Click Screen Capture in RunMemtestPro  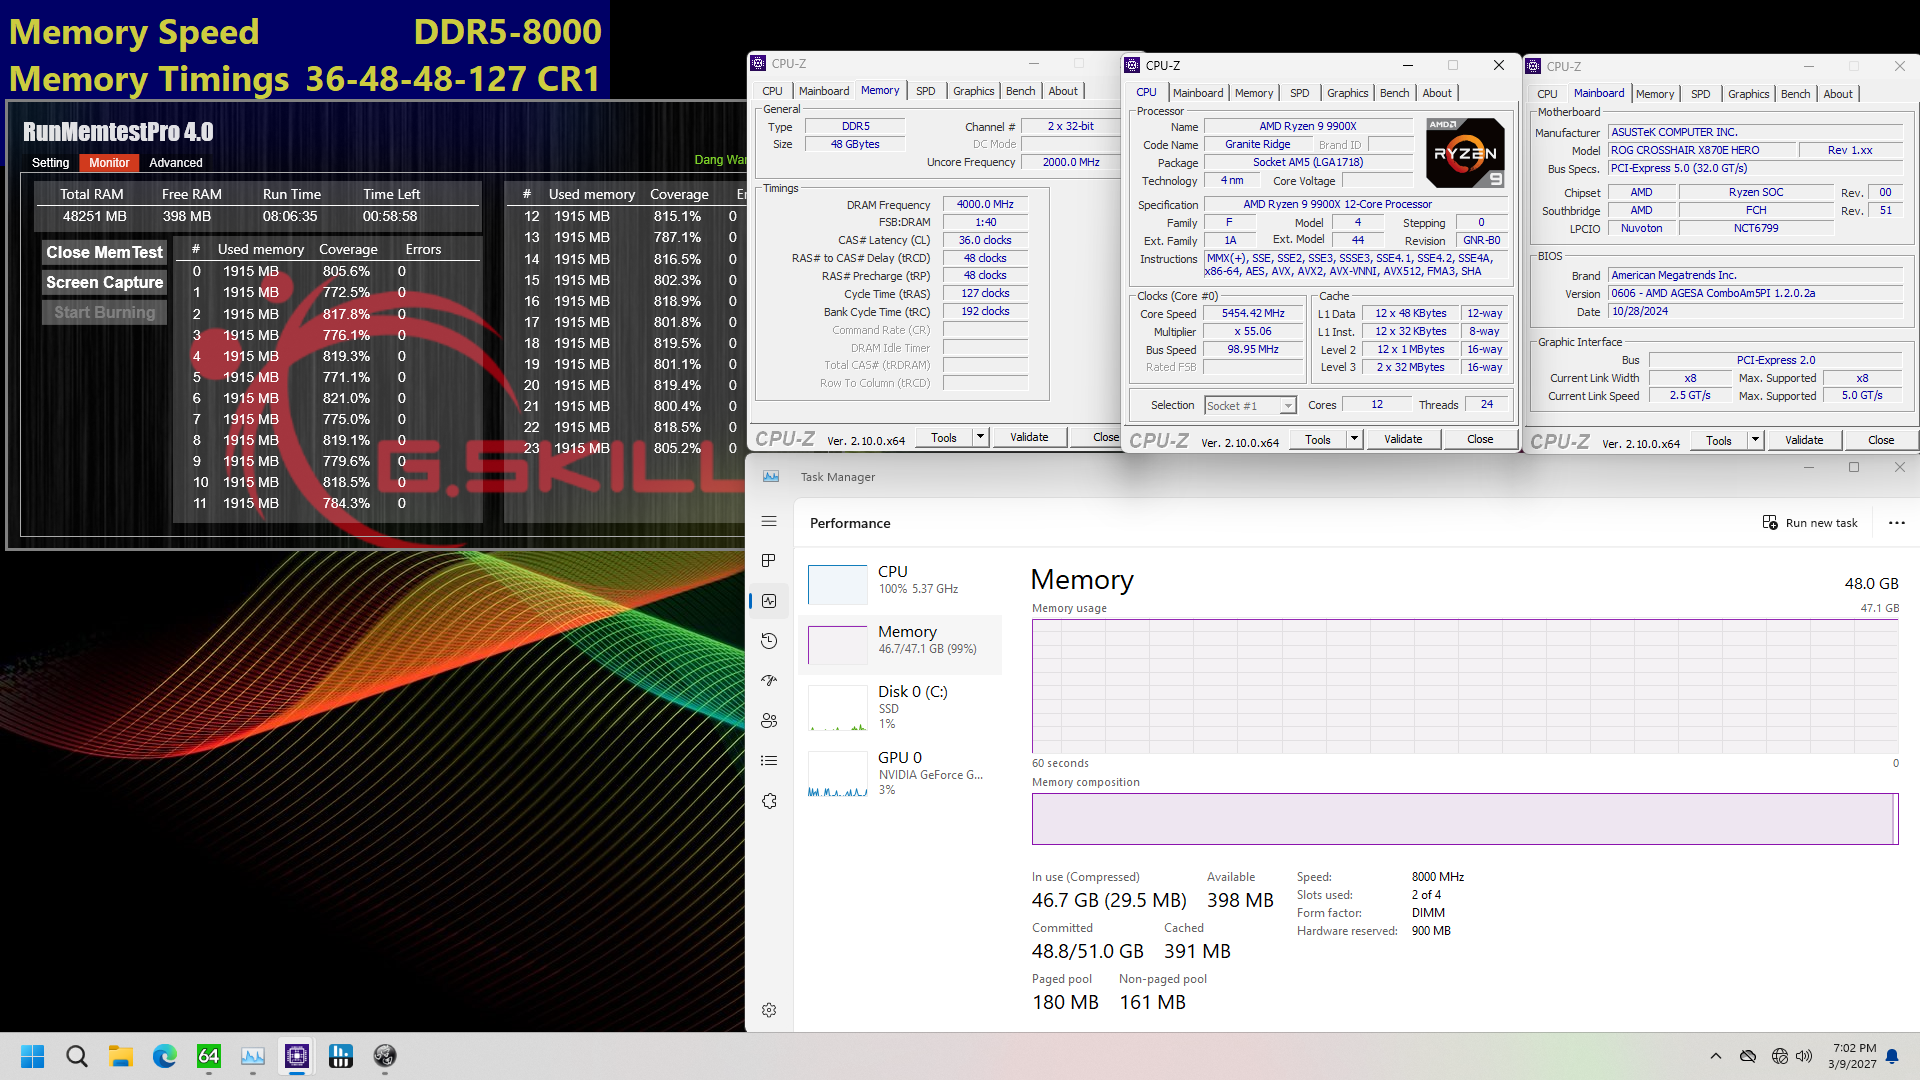[x=103, y=282]
